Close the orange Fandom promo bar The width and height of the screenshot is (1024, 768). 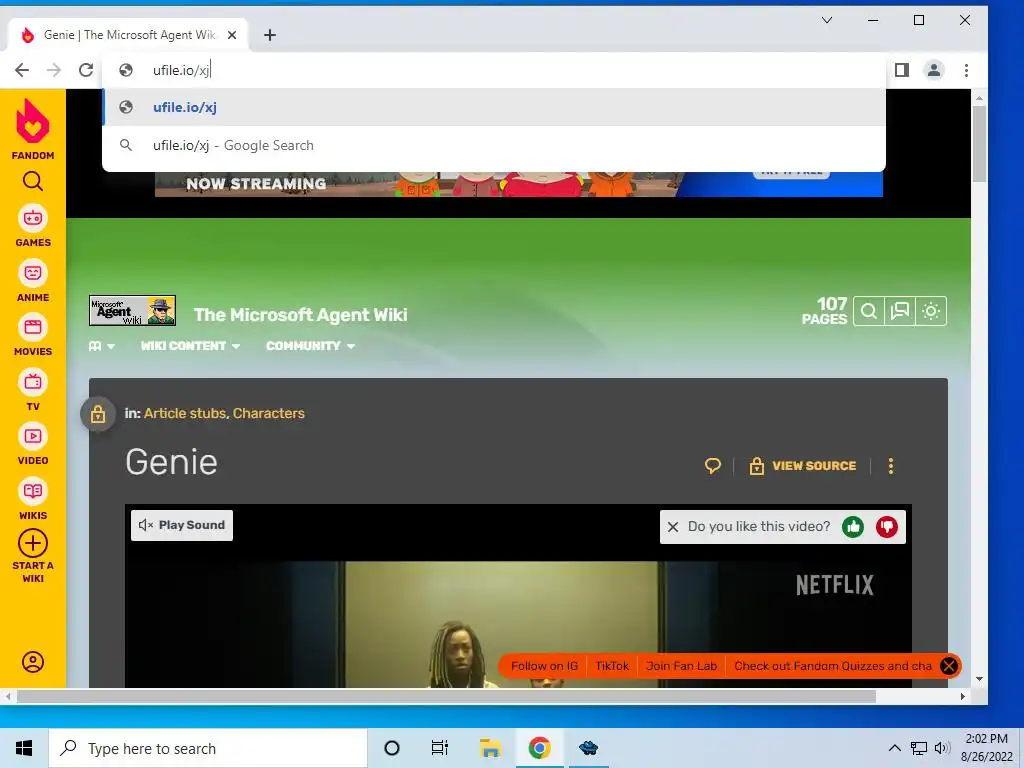[949, 666]
